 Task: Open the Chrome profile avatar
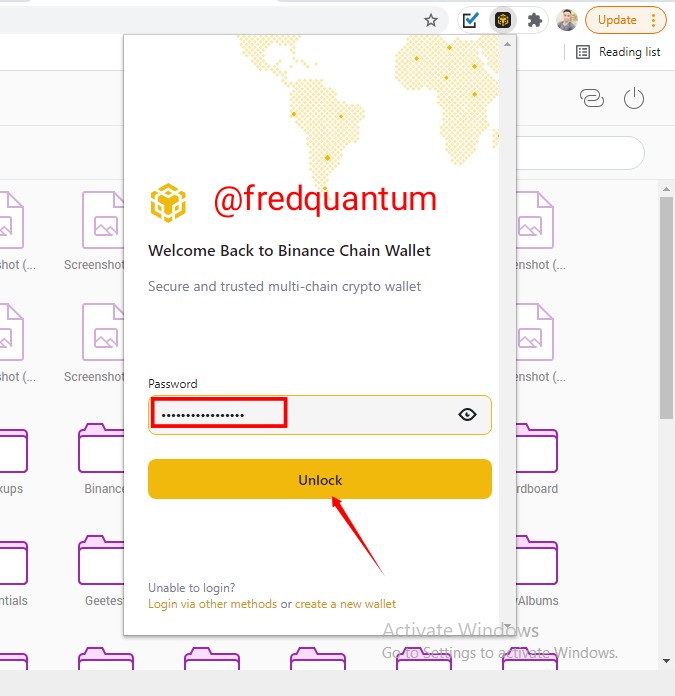567,20
